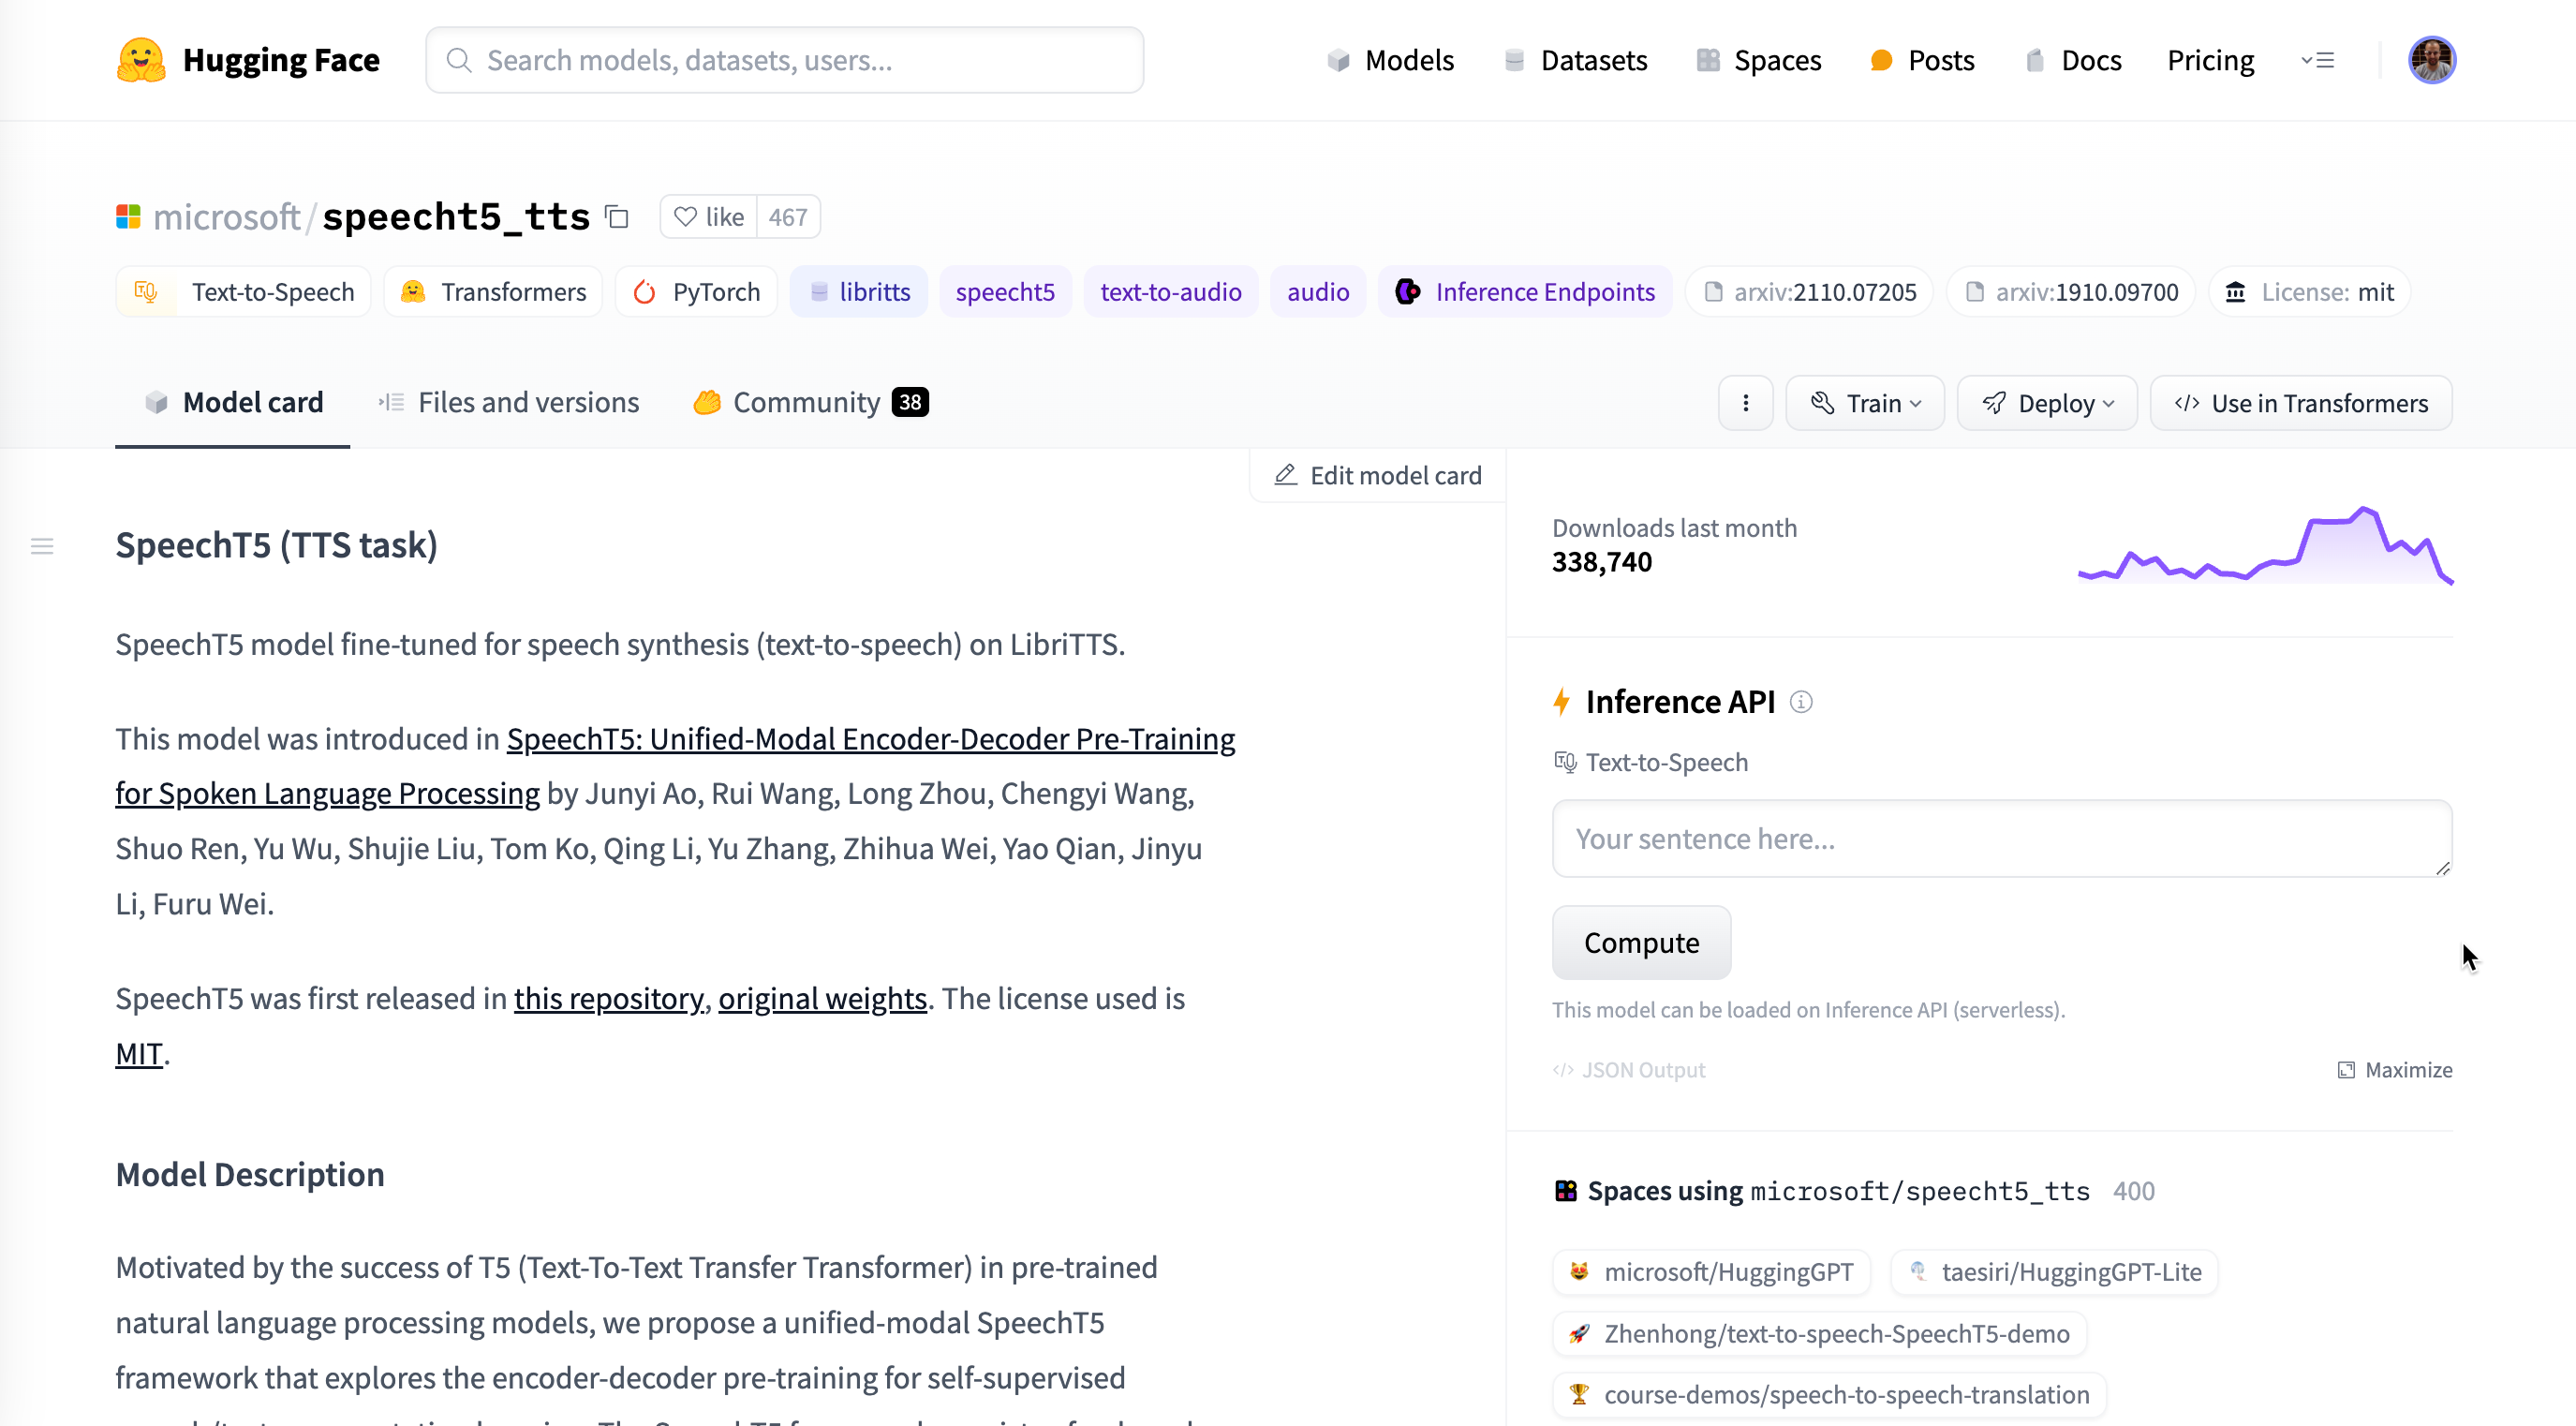Viewport: 2576px width, 1426px height.
Task: Open the 'this repository' link
Action: pos(609,998)
